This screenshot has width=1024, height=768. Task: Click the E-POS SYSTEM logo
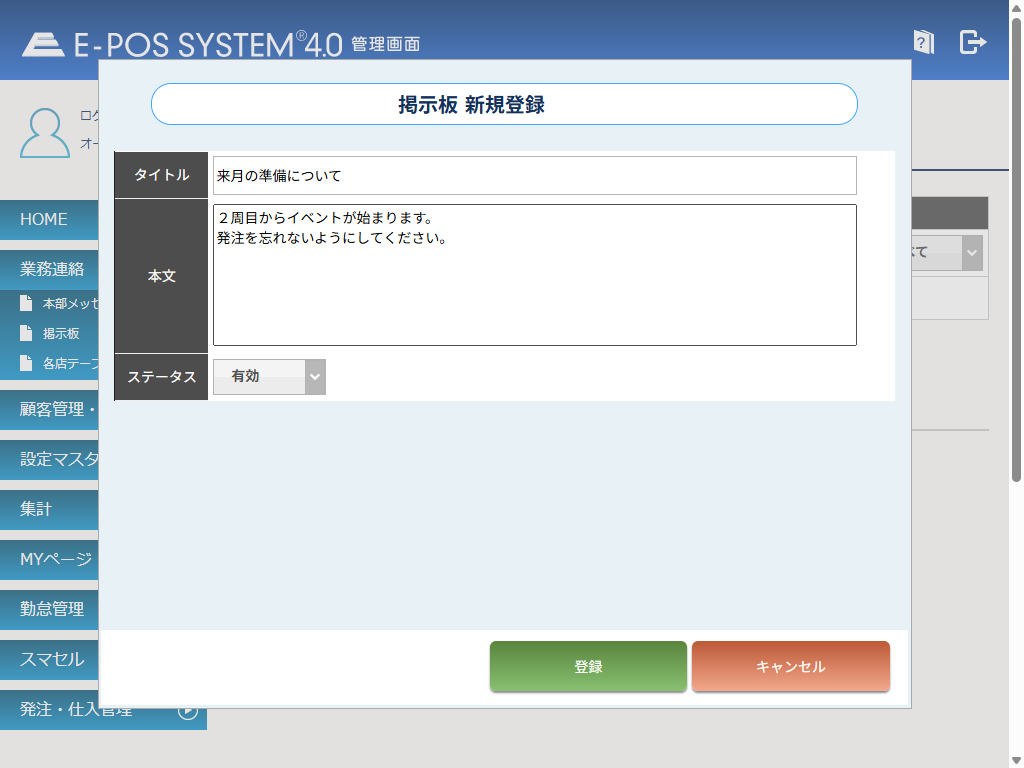182,44
